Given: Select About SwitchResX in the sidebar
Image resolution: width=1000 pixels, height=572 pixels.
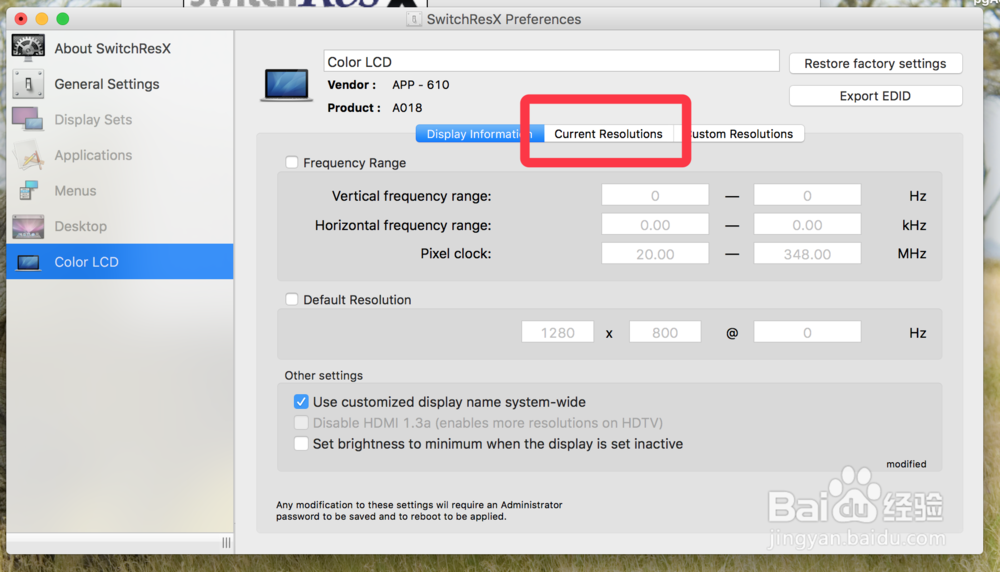Looking at the screenshot, I should click(x=120, y=48).
